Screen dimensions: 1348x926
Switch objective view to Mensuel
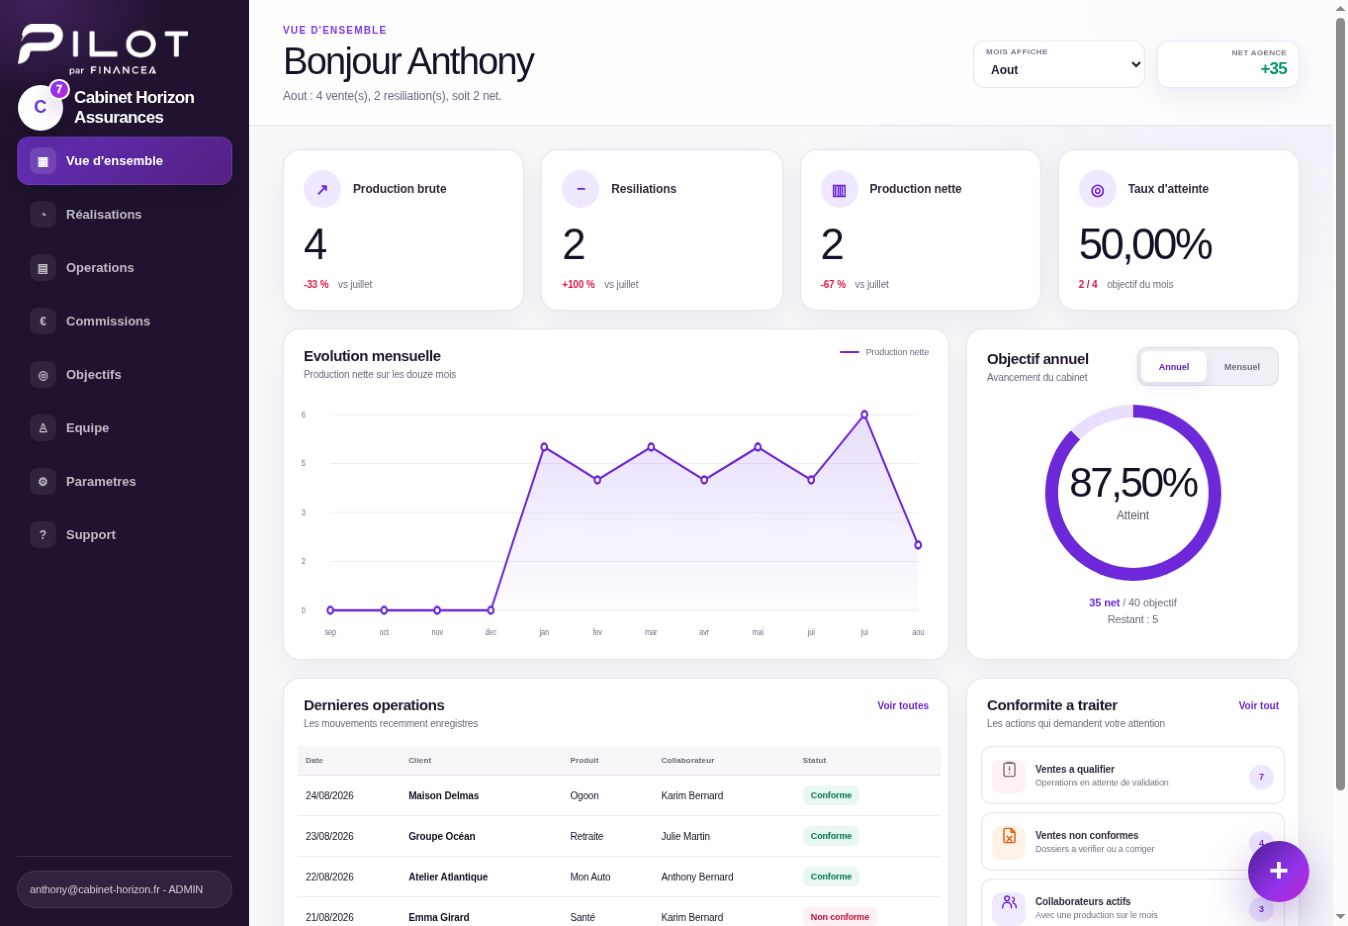pyautogui.click(x=1242, y=367)
